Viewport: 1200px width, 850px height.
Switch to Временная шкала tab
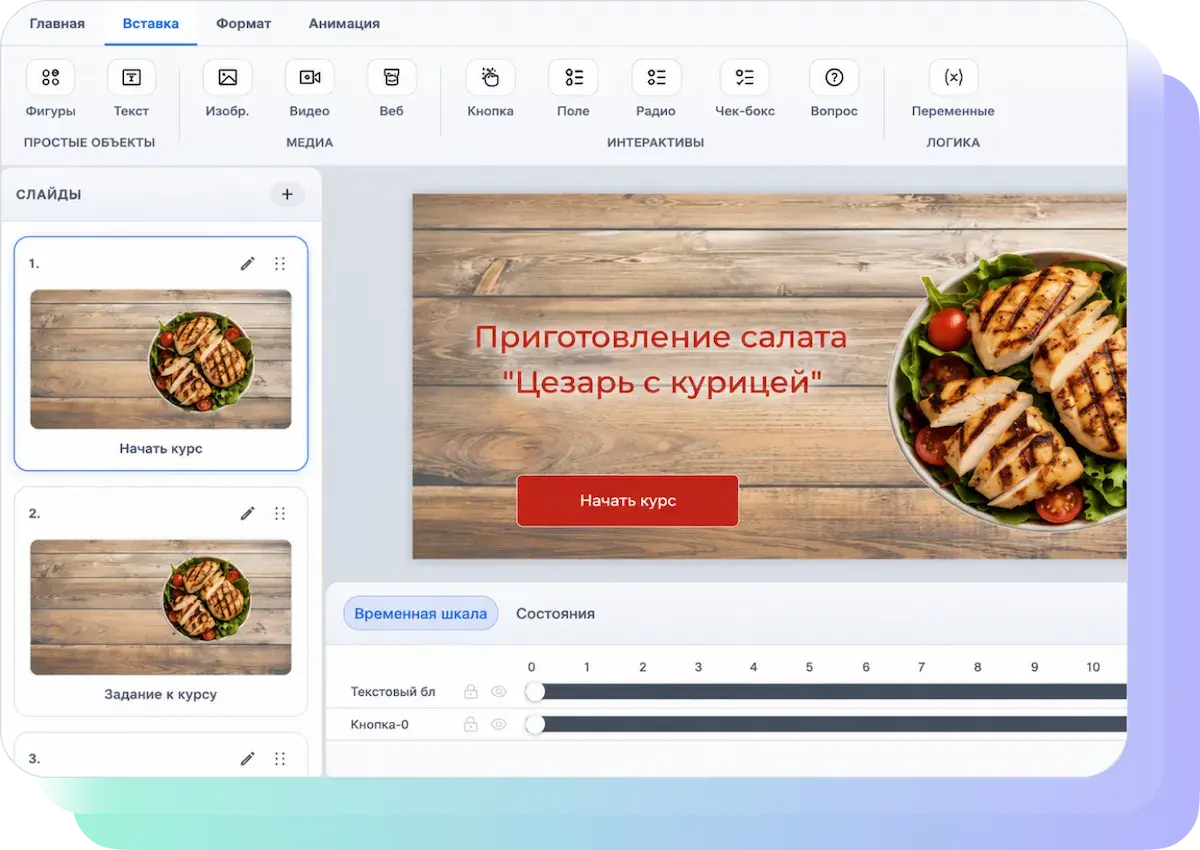pyautogui.click(x=421, y=613)
